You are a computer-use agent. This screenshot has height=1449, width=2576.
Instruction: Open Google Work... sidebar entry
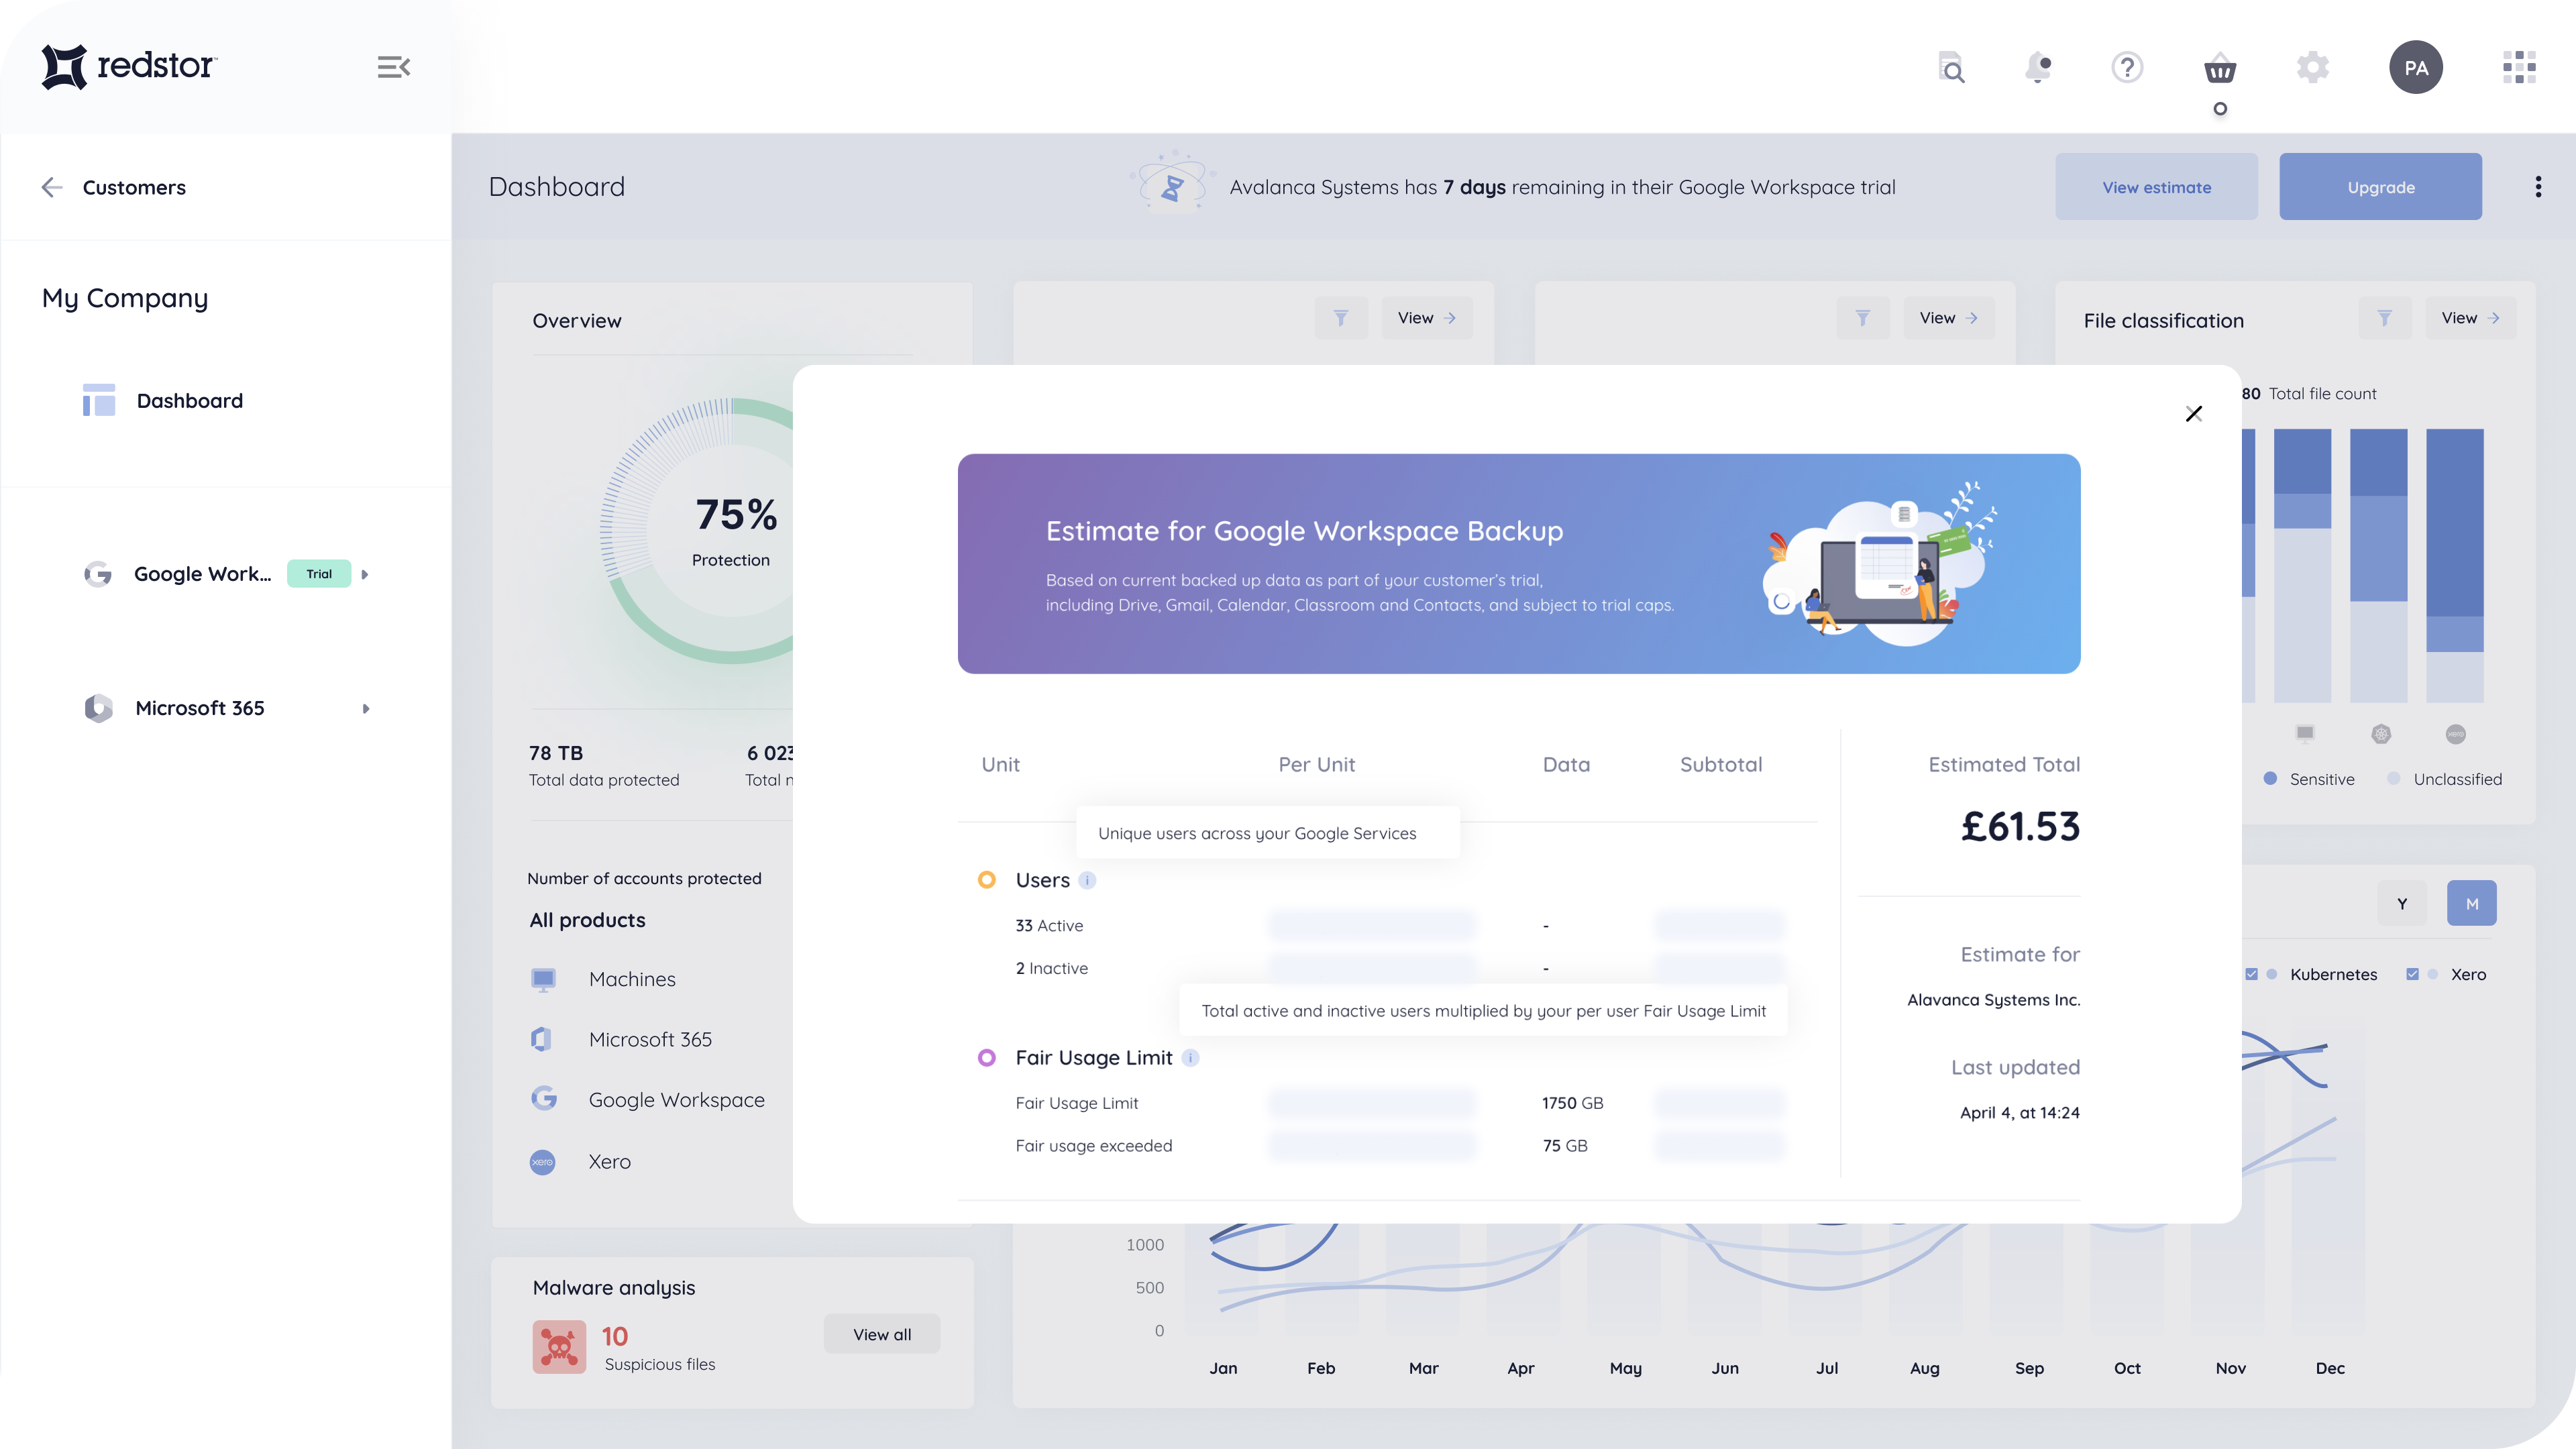(x=203, y=574)
